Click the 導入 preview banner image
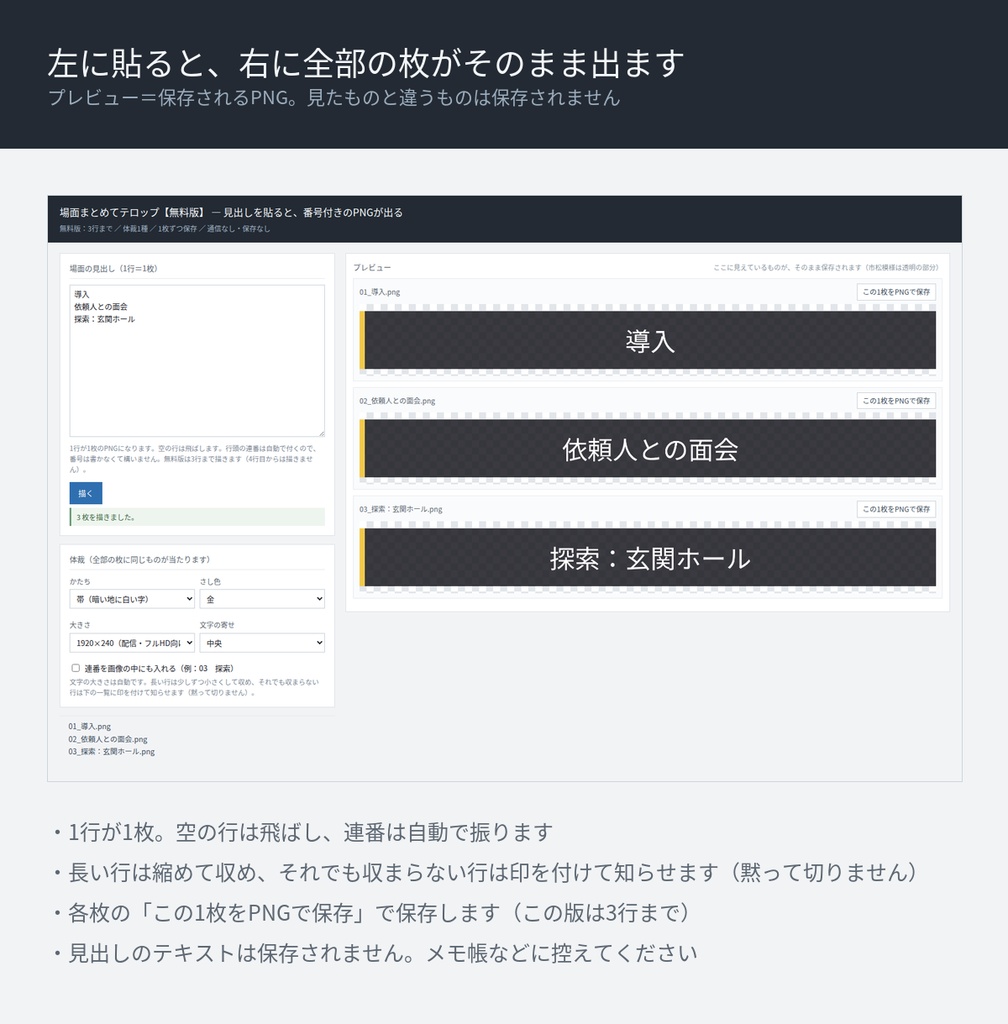This screenshot has height=1024, width=1008. 648,340
